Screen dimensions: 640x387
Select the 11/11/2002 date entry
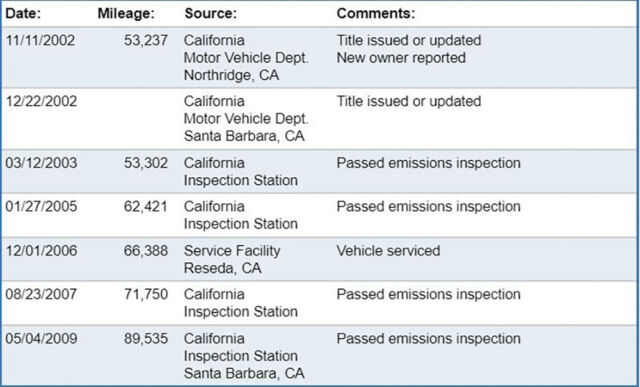40,40
